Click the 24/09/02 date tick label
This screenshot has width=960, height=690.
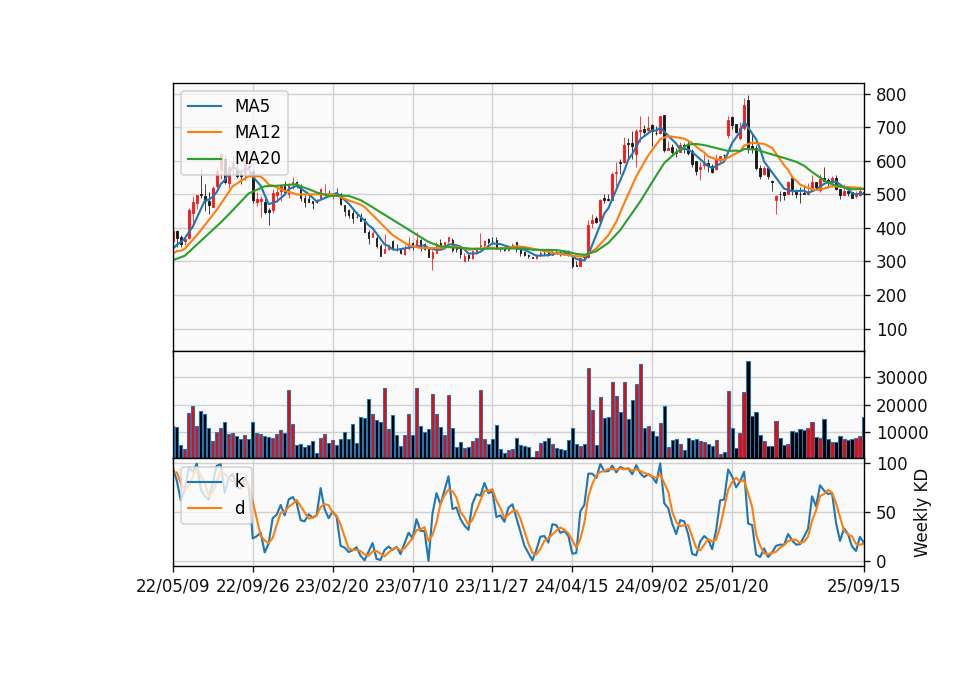point(651,586)
